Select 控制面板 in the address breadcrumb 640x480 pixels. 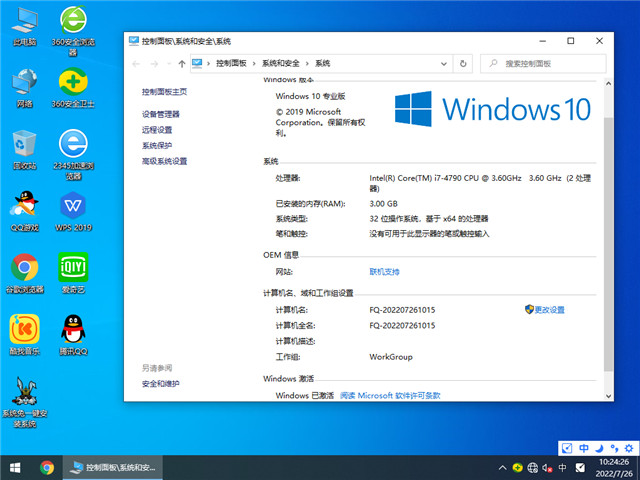(231, 63)
